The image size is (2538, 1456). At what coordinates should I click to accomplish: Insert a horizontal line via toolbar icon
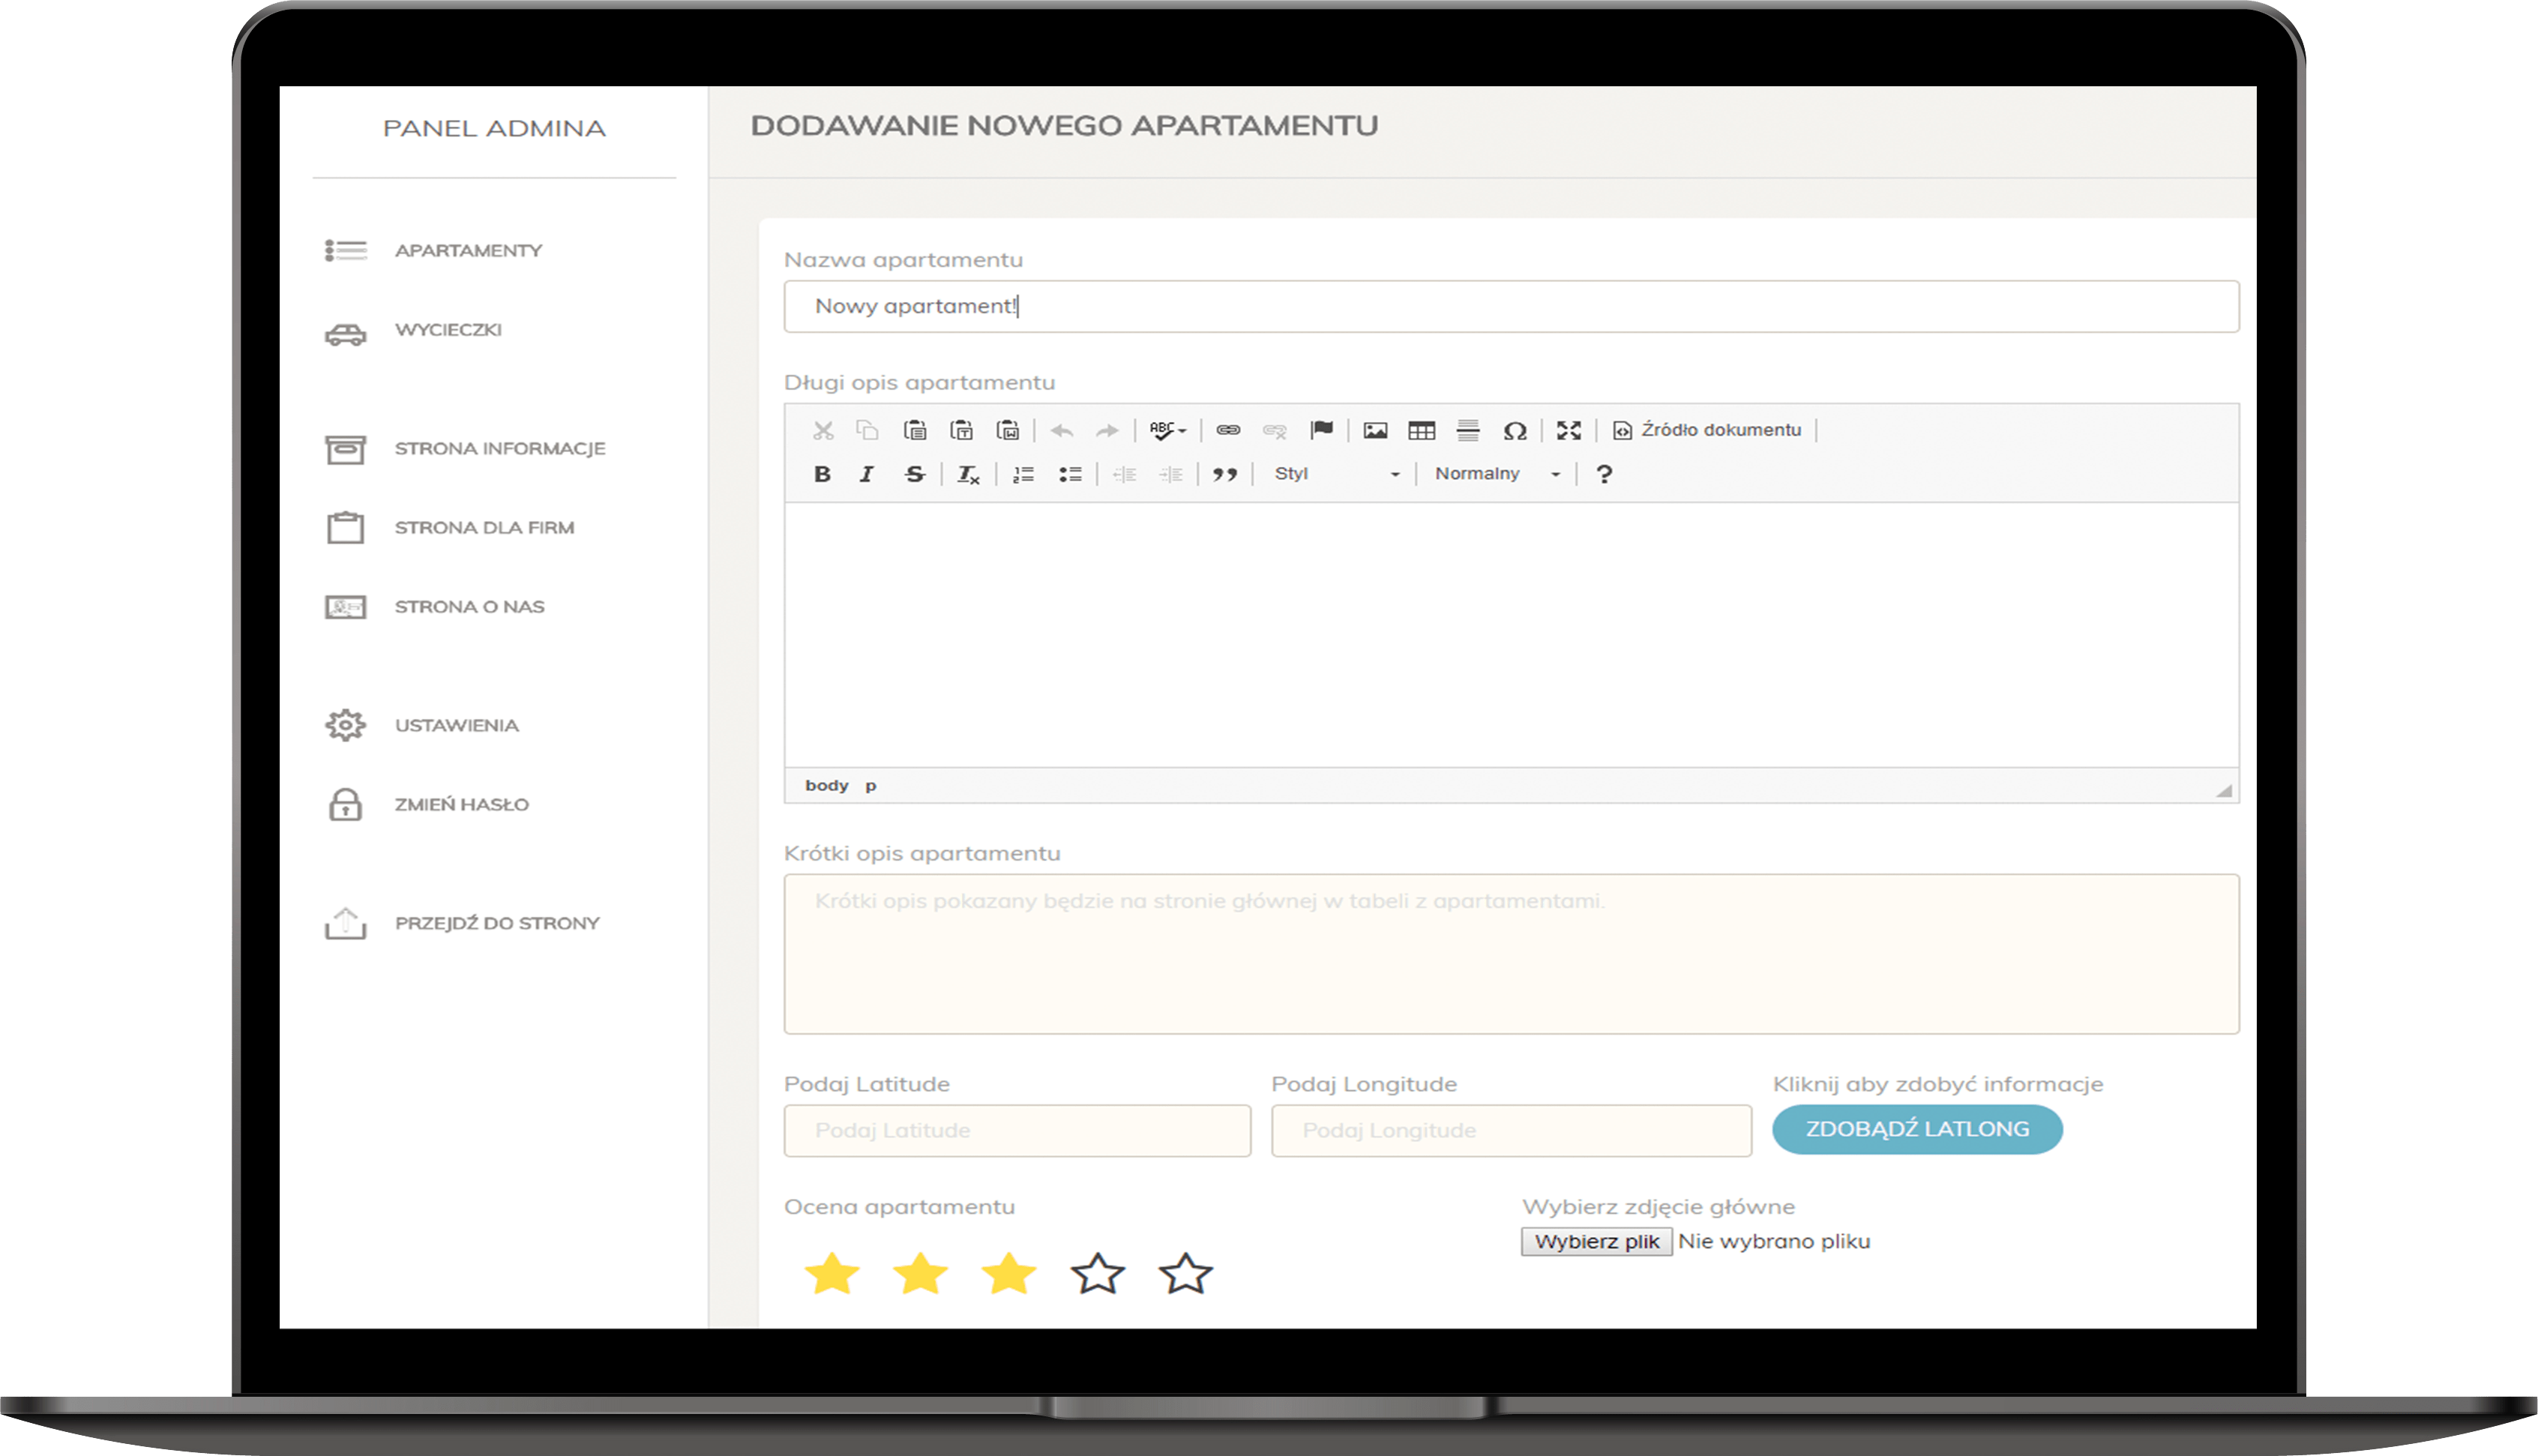[x=1468, y=430]
